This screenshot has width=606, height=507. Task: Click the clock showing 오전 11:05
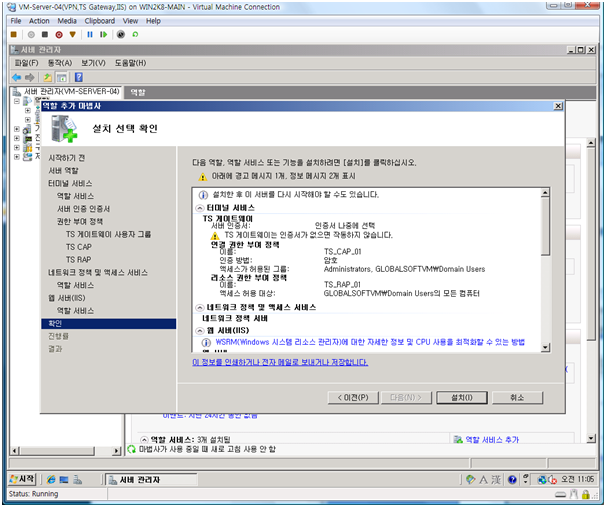577,480
